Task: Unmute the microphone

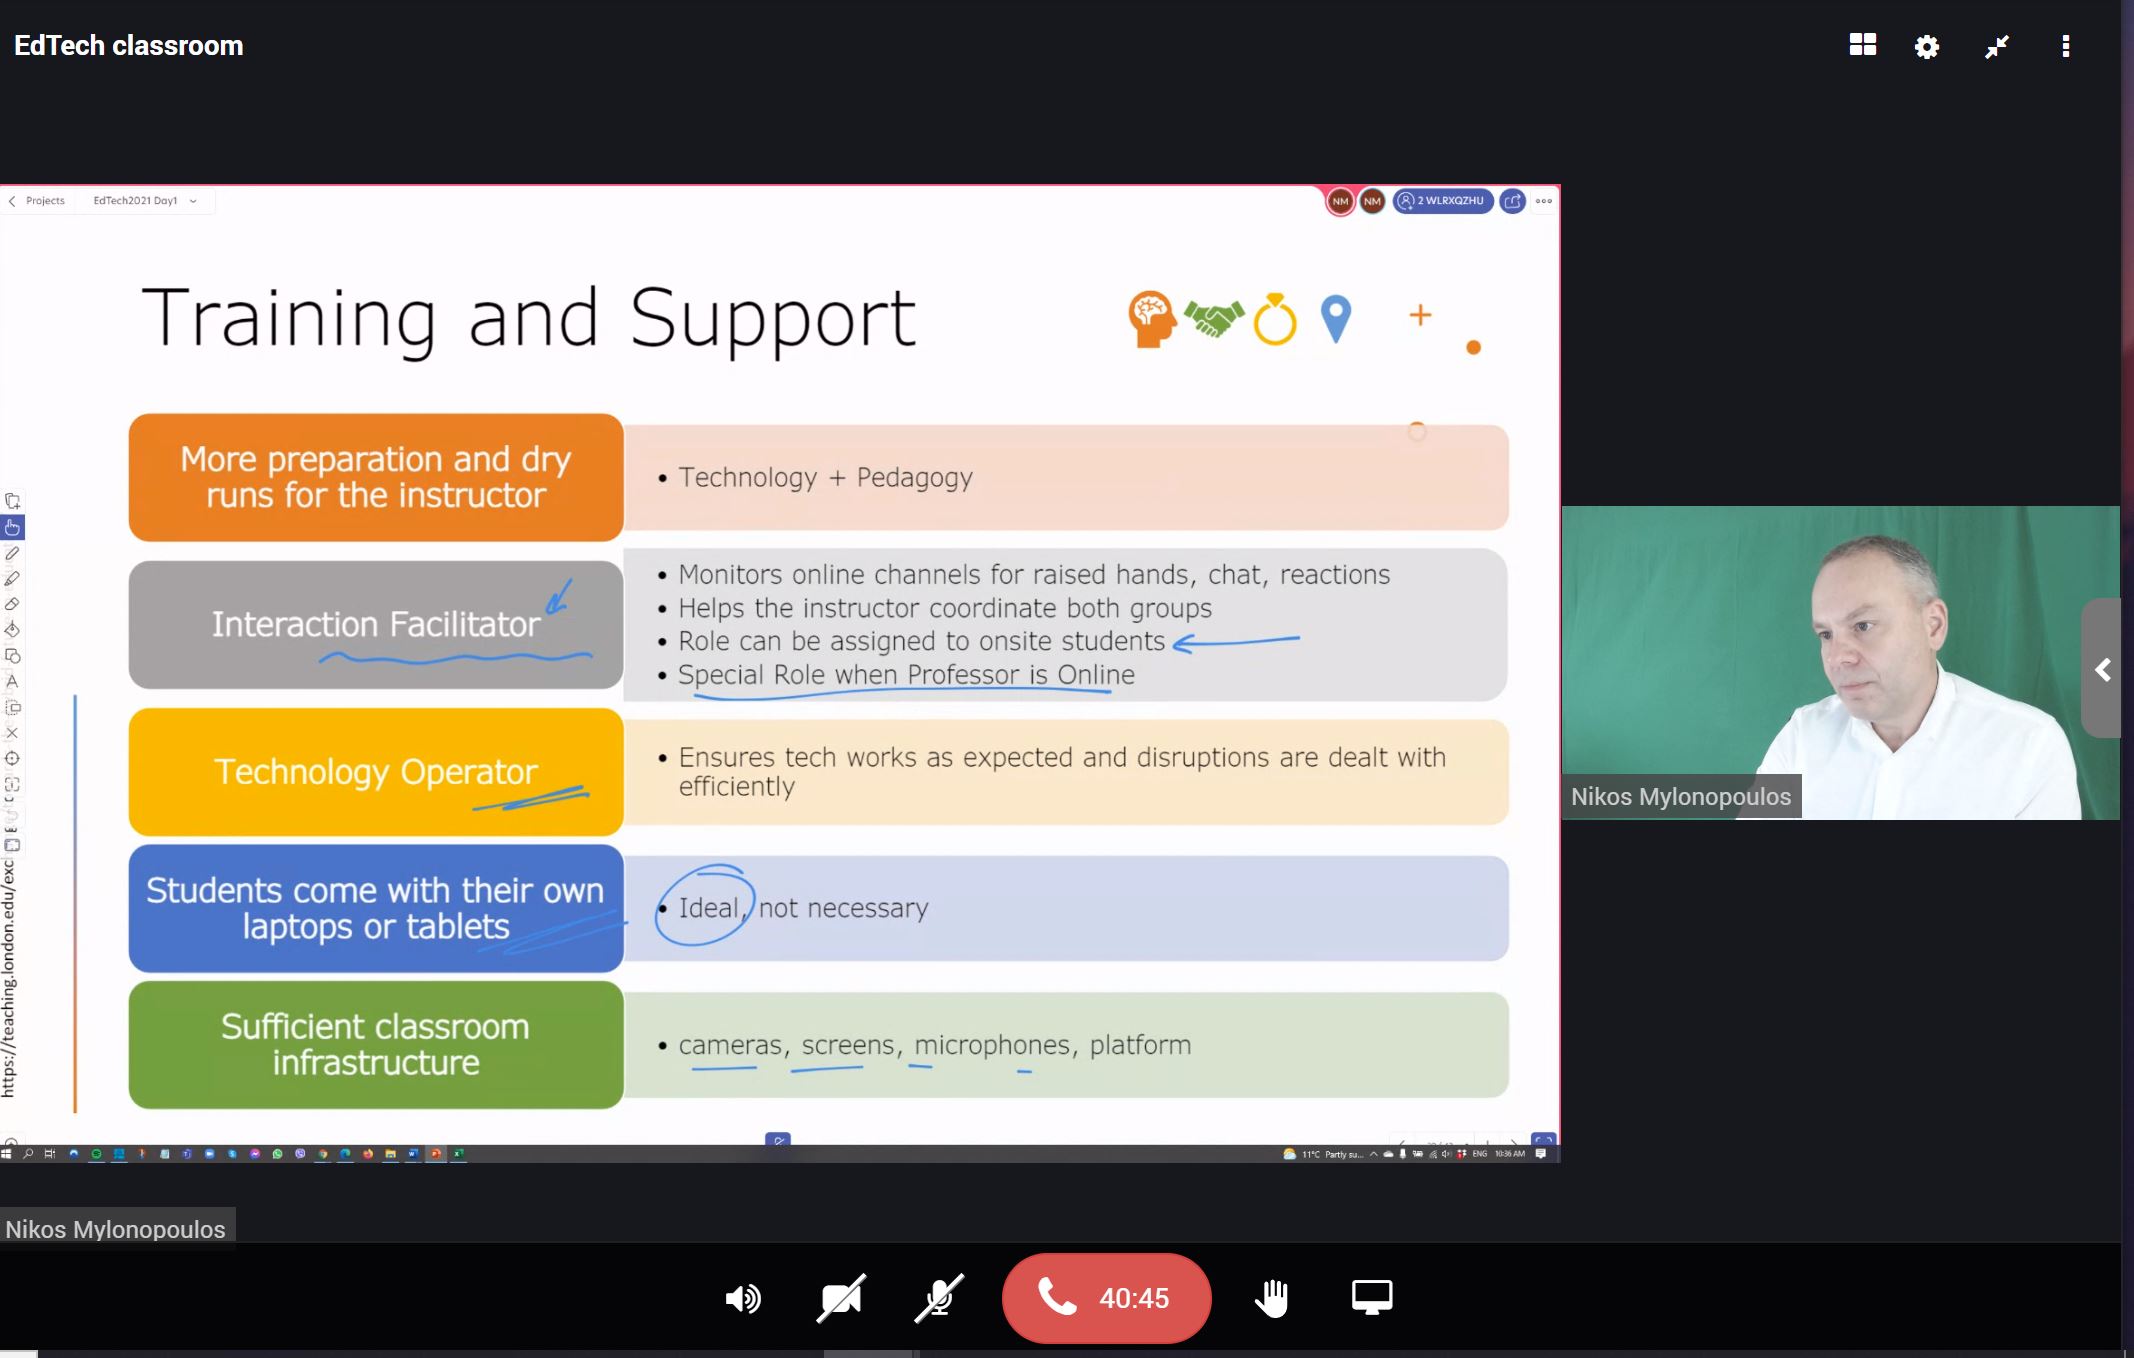Action: 939,1298
